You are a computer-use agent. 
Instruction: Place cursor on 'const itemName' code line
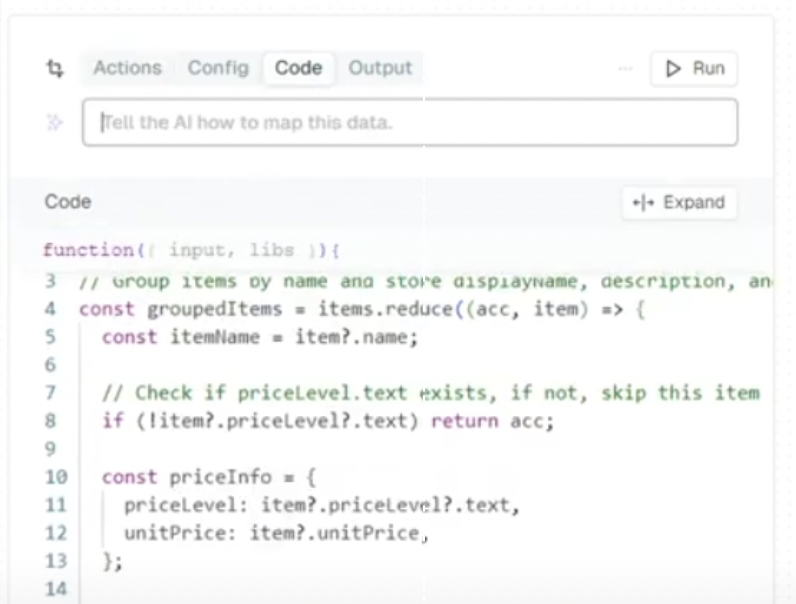259,337
